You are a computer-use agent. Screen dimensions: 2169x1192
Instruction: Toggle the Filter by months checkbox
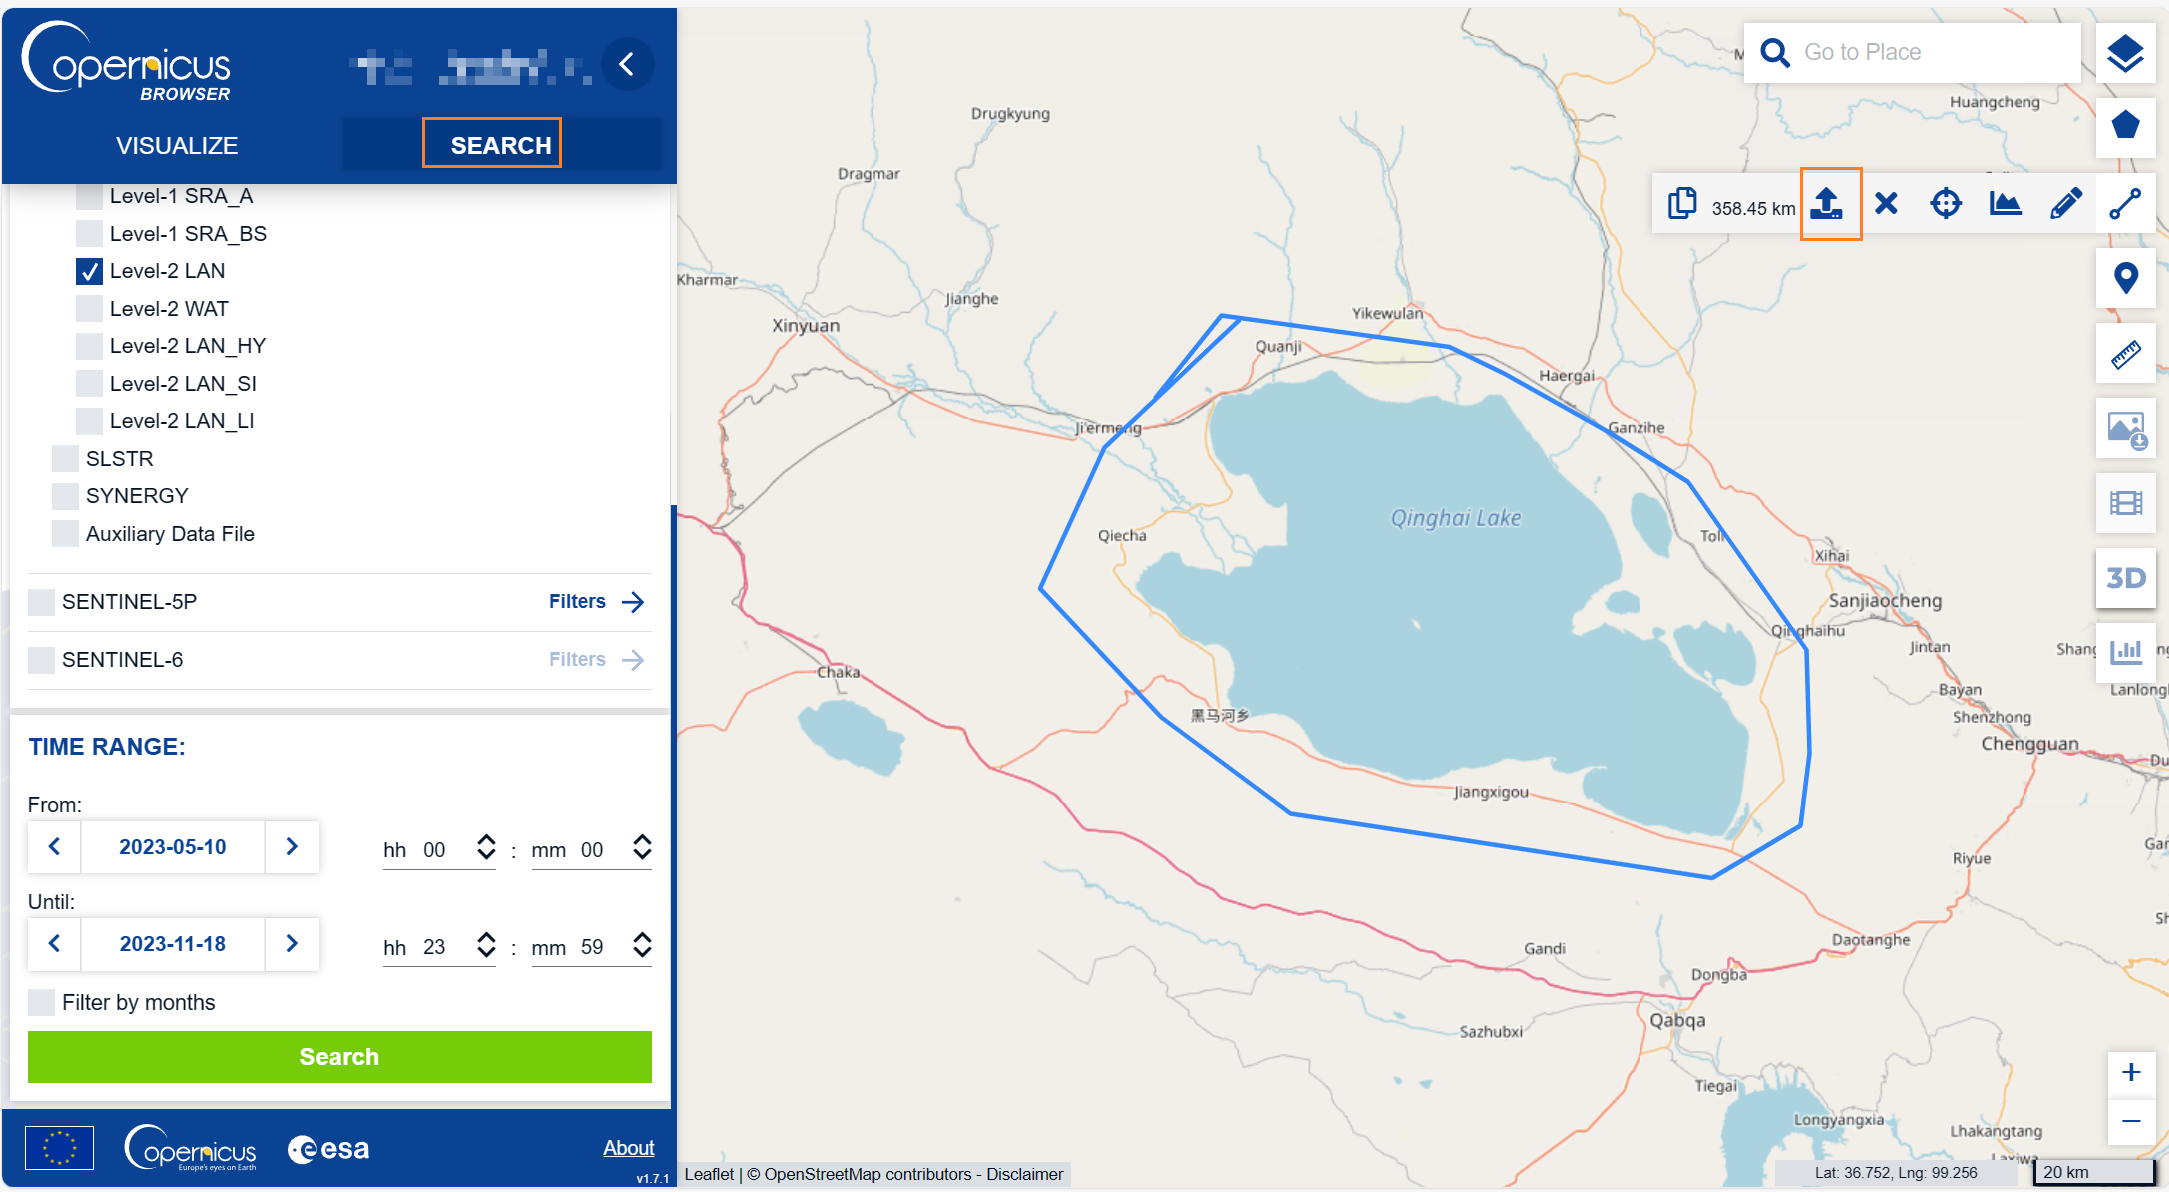(42, 1002)
